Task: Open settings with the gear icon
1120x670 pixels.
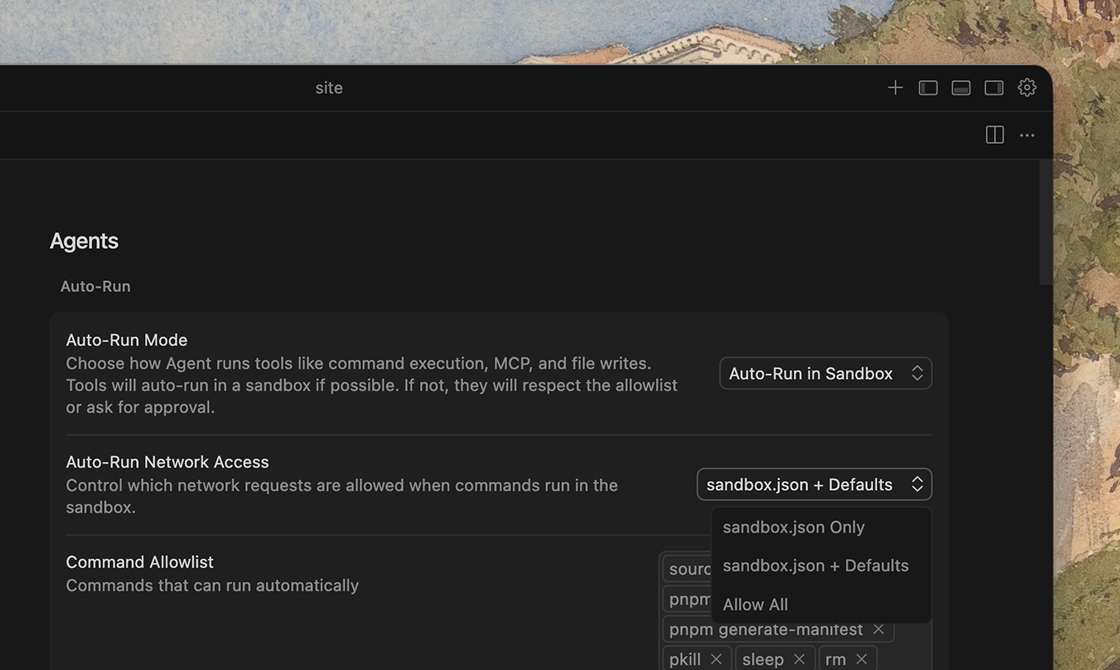Action: pyautogui.click(x=1027, y=88)
